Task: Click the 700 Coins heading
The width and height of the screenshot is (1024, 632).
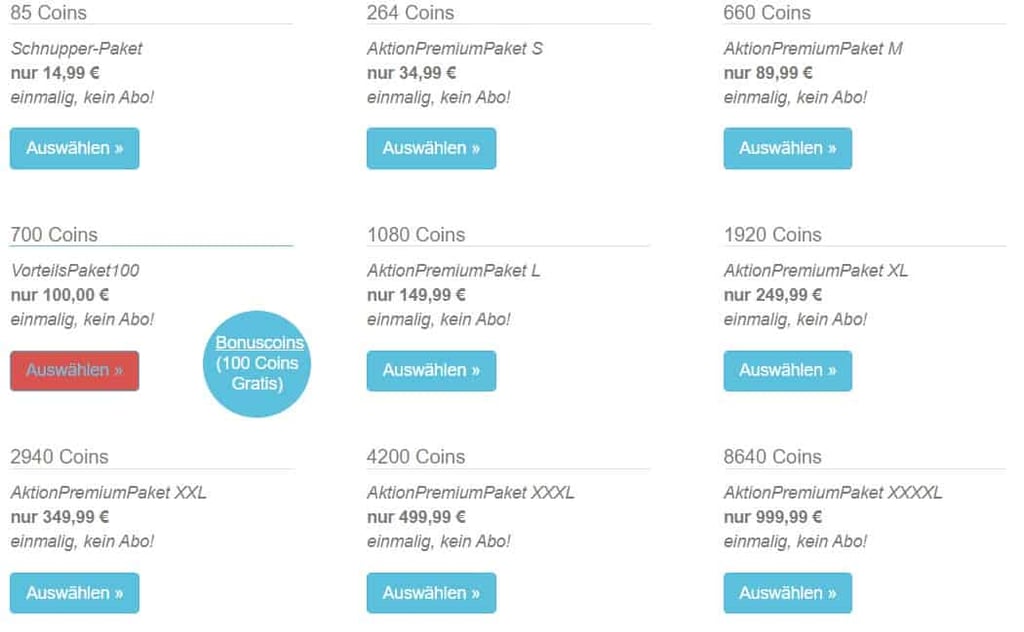Action: 54,235
